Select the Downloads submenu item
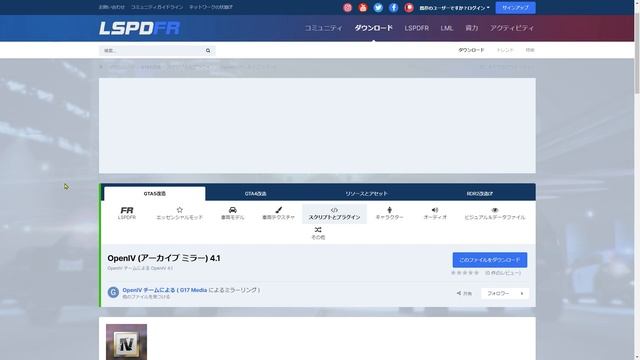The width and height of the screenshot is (640, 360). point(471,50)
